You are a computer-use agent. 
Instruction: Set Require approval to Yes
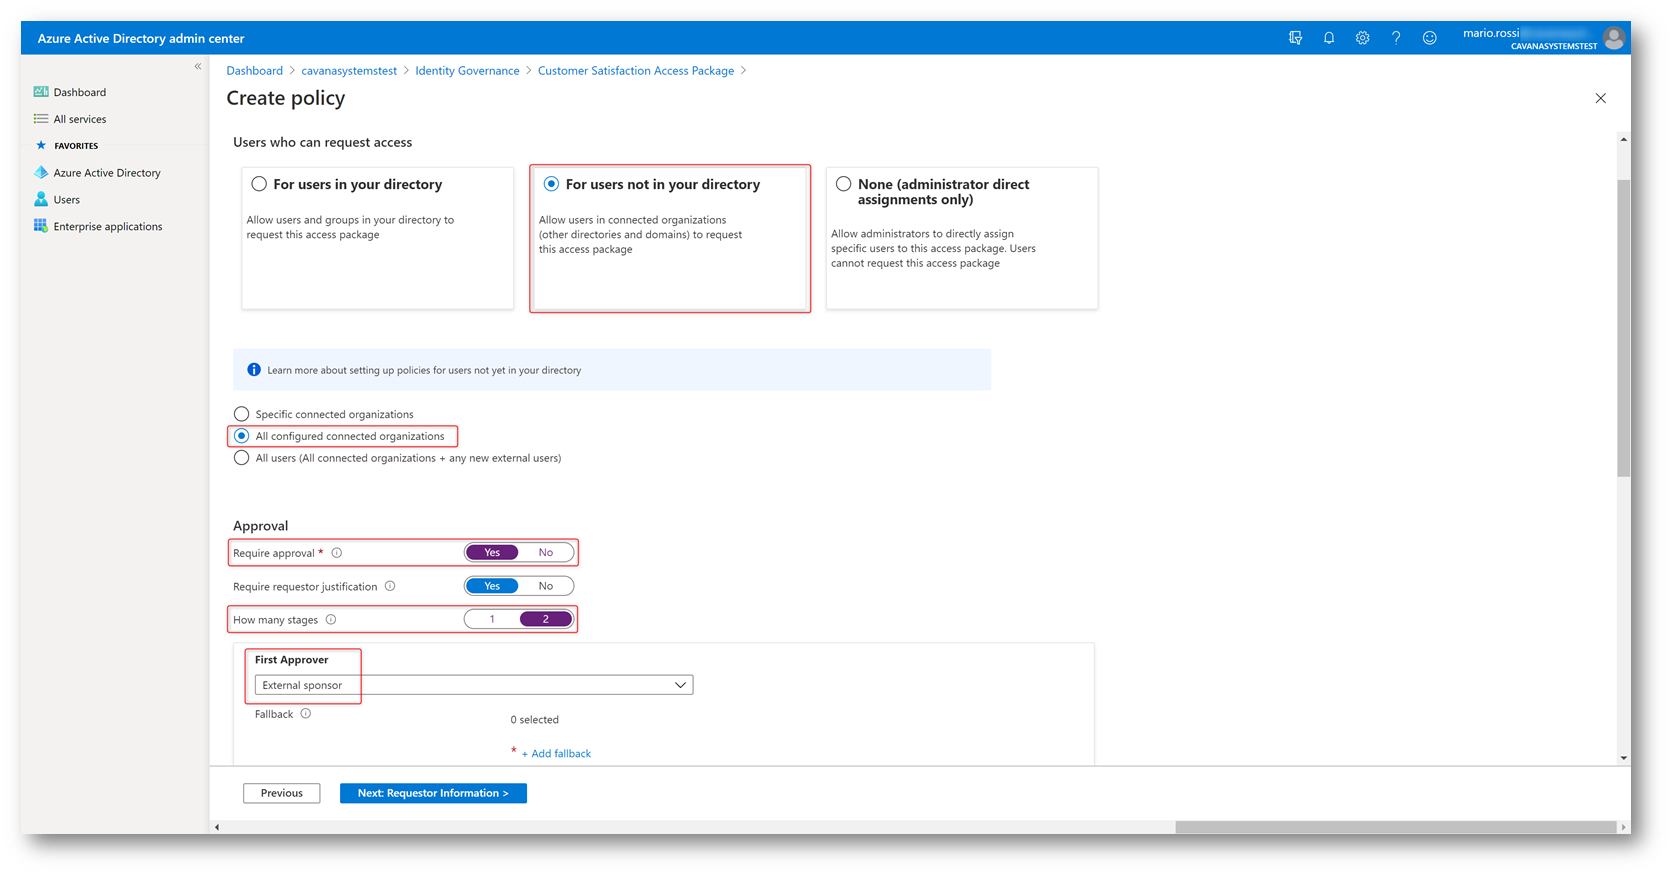[492, 553]
